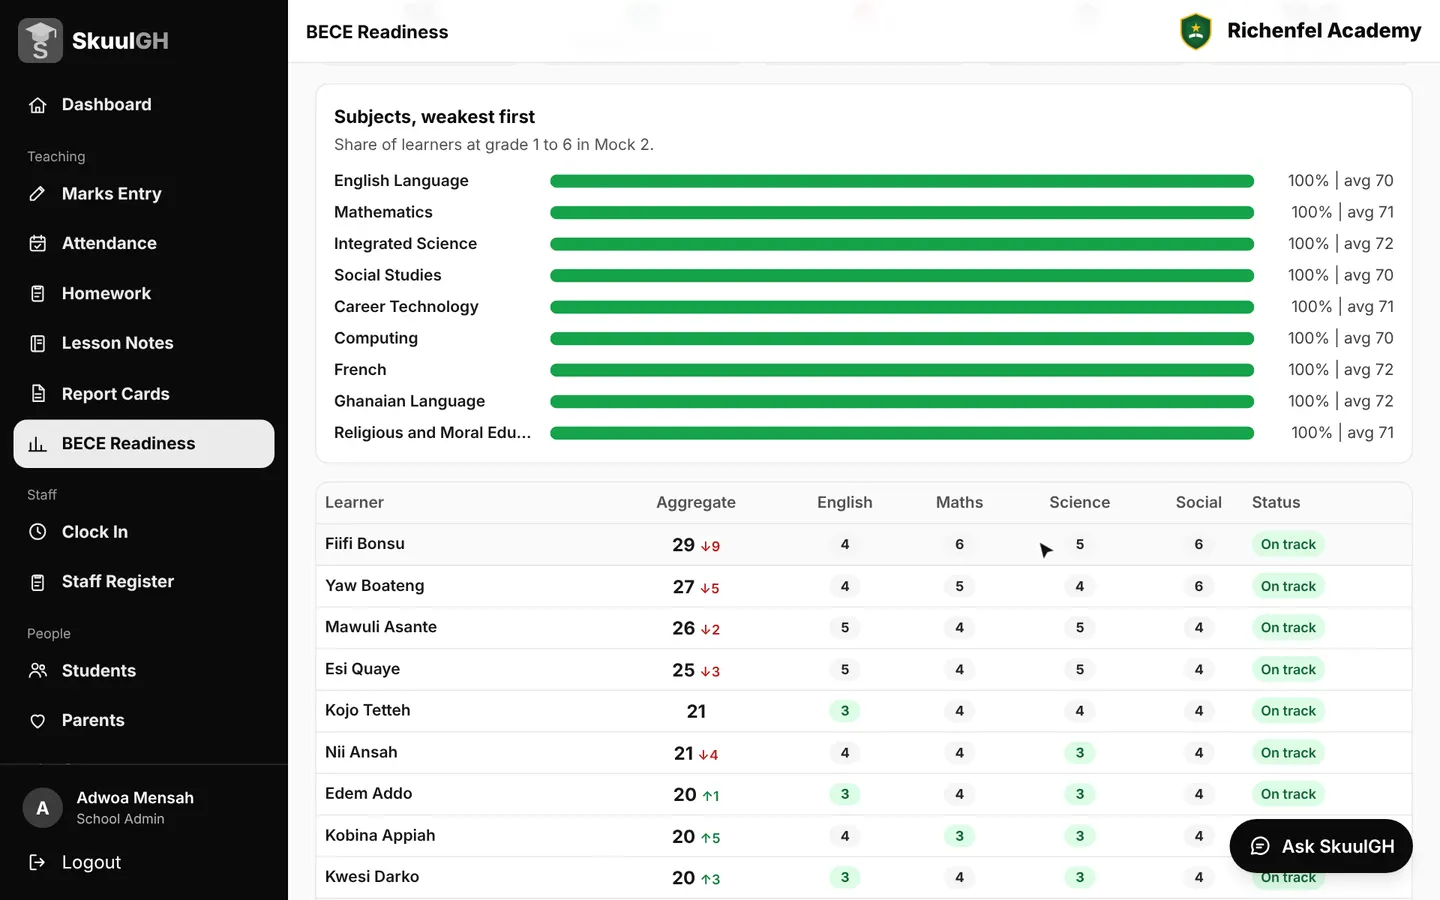1440x900 pixels.
Task: Click the Report Cards document icon
Action: pos(38,393)
